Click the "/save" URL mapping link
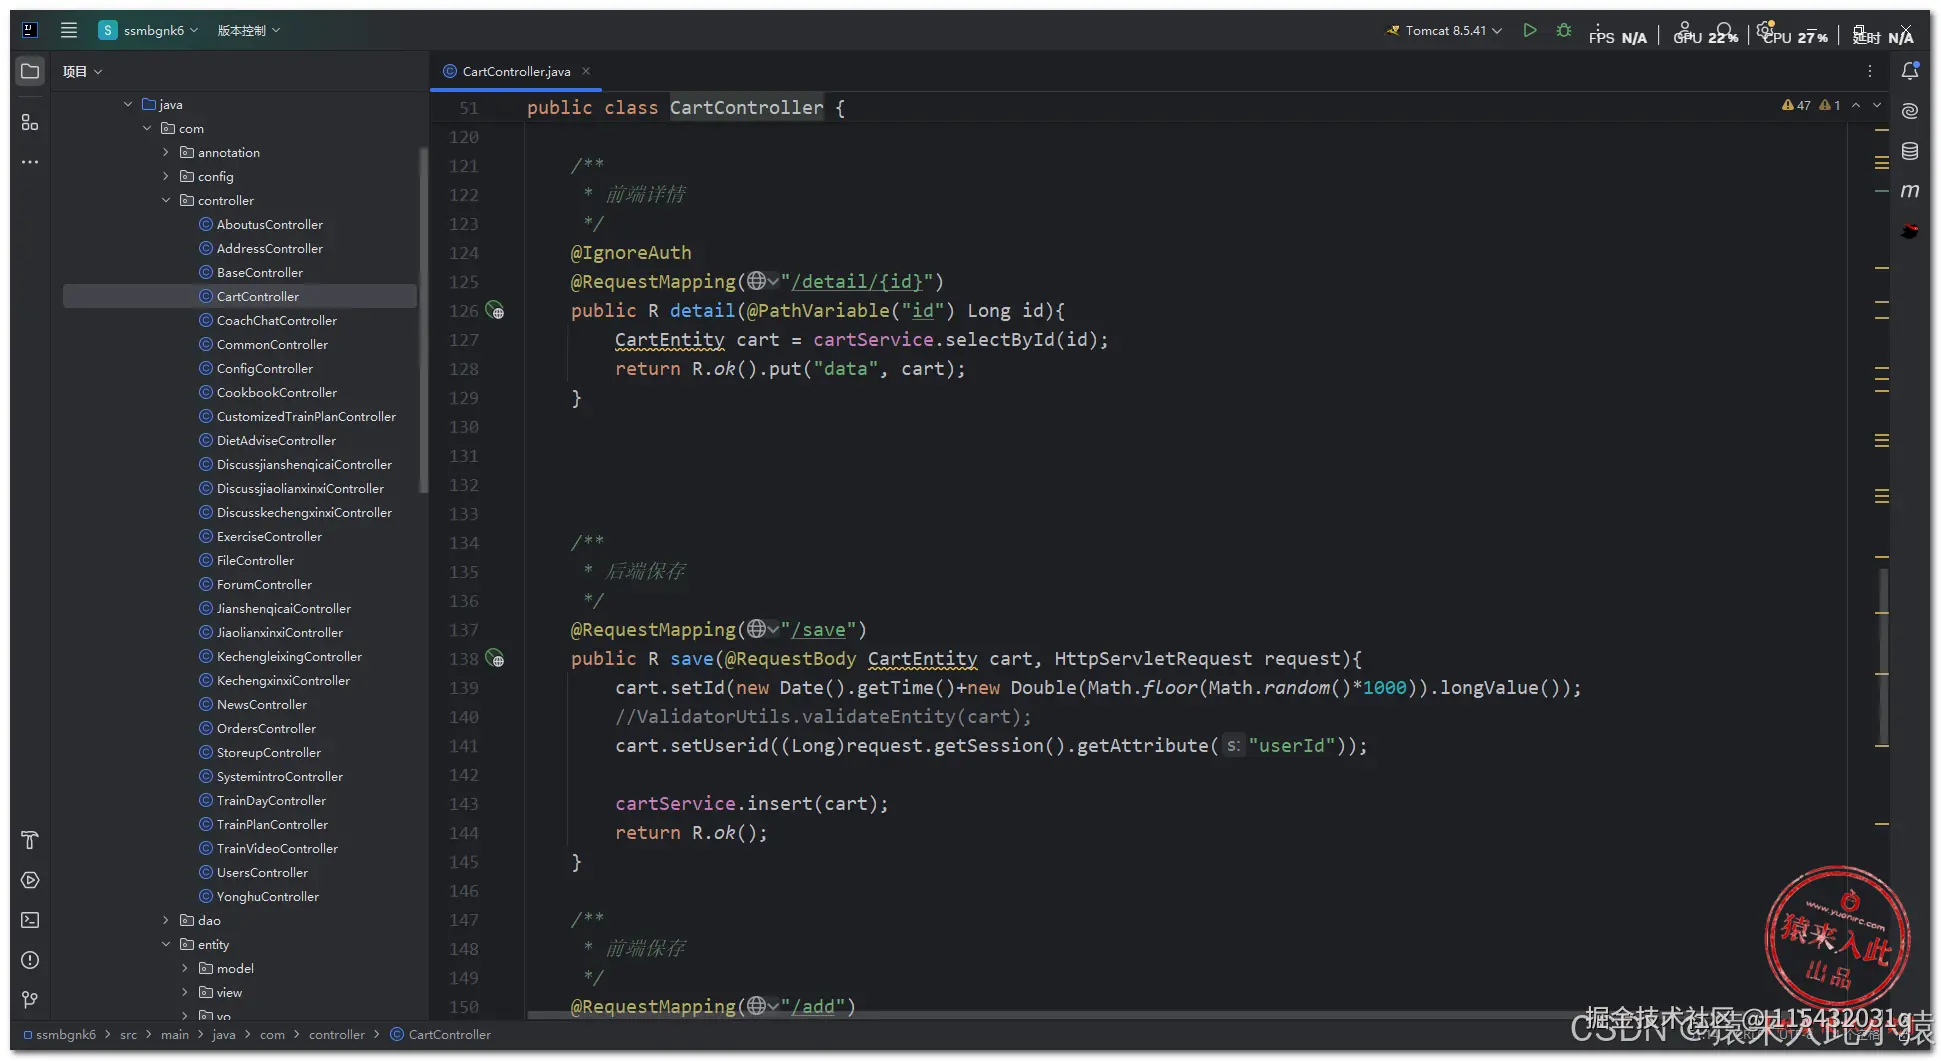The height and width of the screenshot is (1061, 1941). click(x=819, y=629)
